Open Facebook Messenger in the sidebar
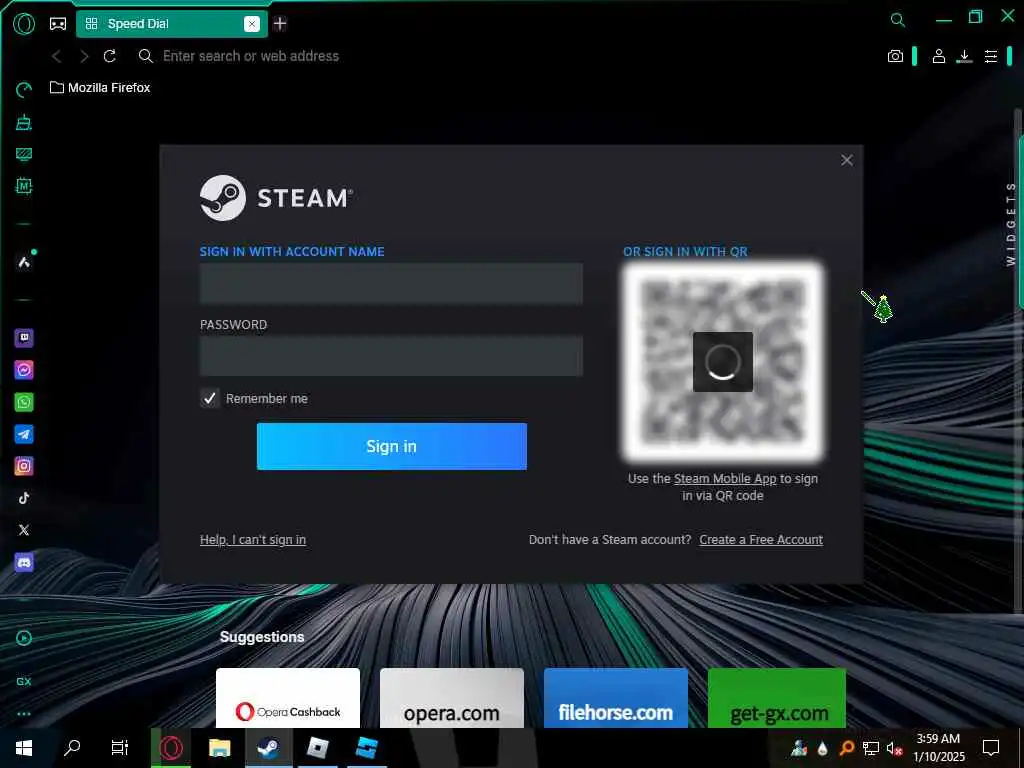Viewport: 1024px width, 768px height. 24,370
